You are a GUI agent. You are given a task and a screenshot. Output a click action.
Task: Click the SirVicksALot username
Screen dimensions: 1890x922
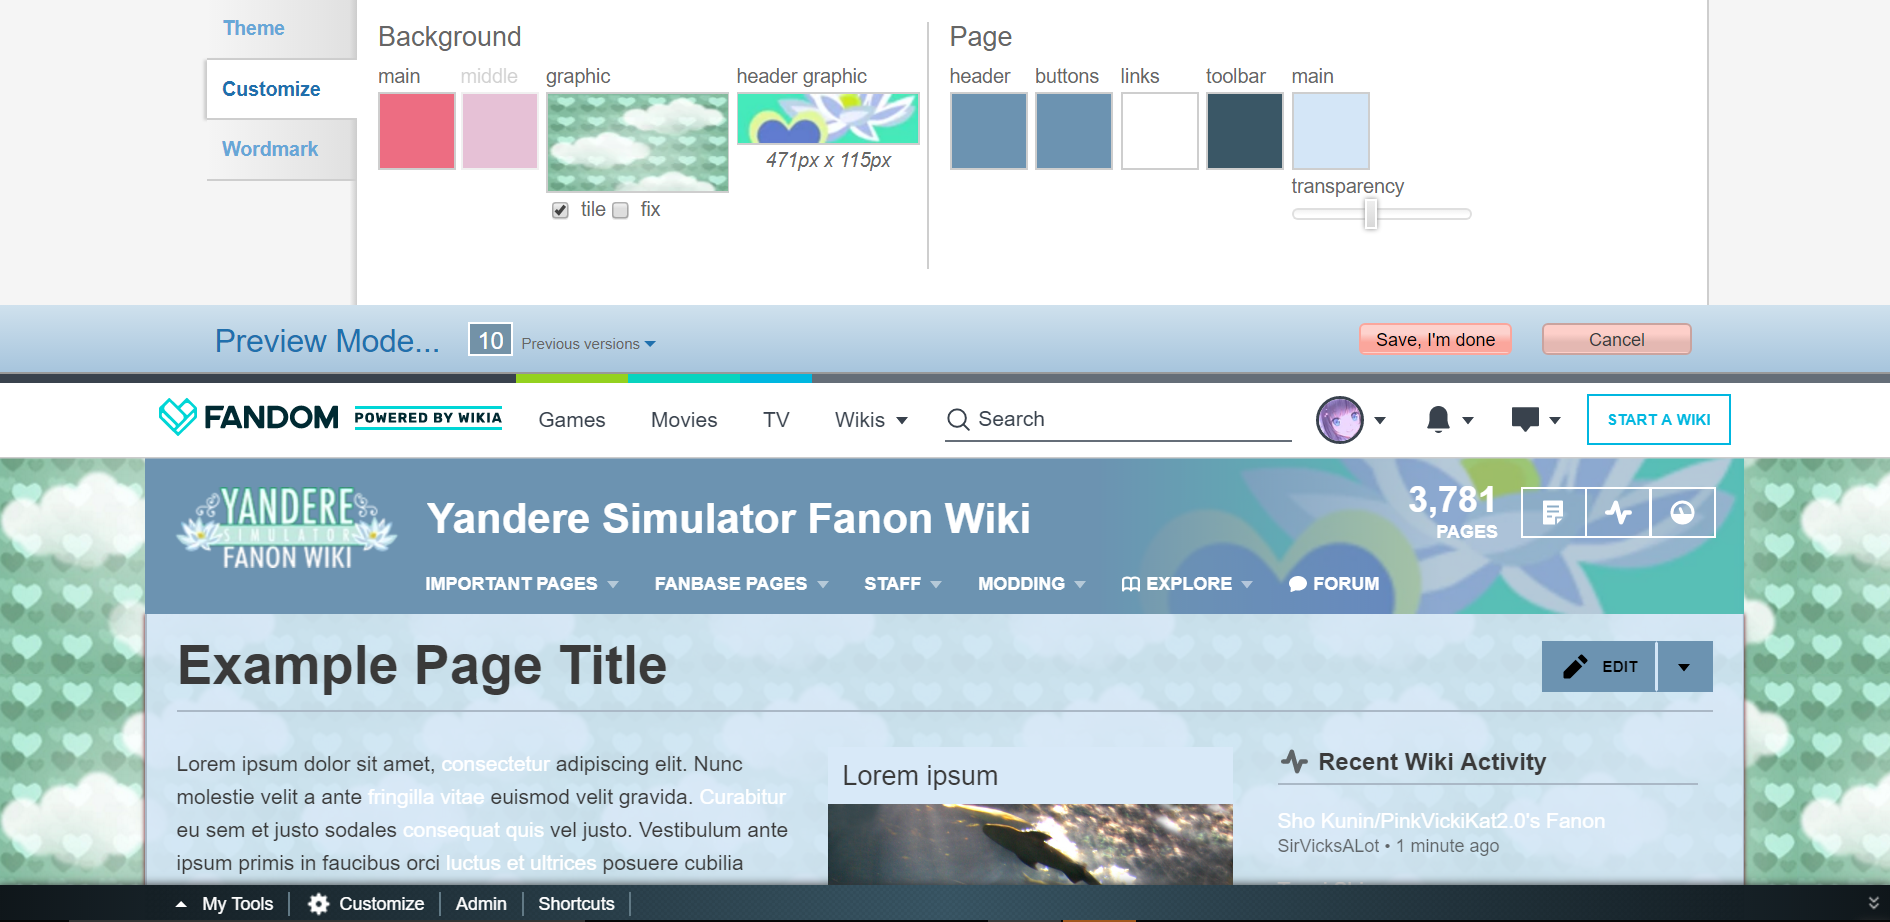click(x=1328, y=846)
